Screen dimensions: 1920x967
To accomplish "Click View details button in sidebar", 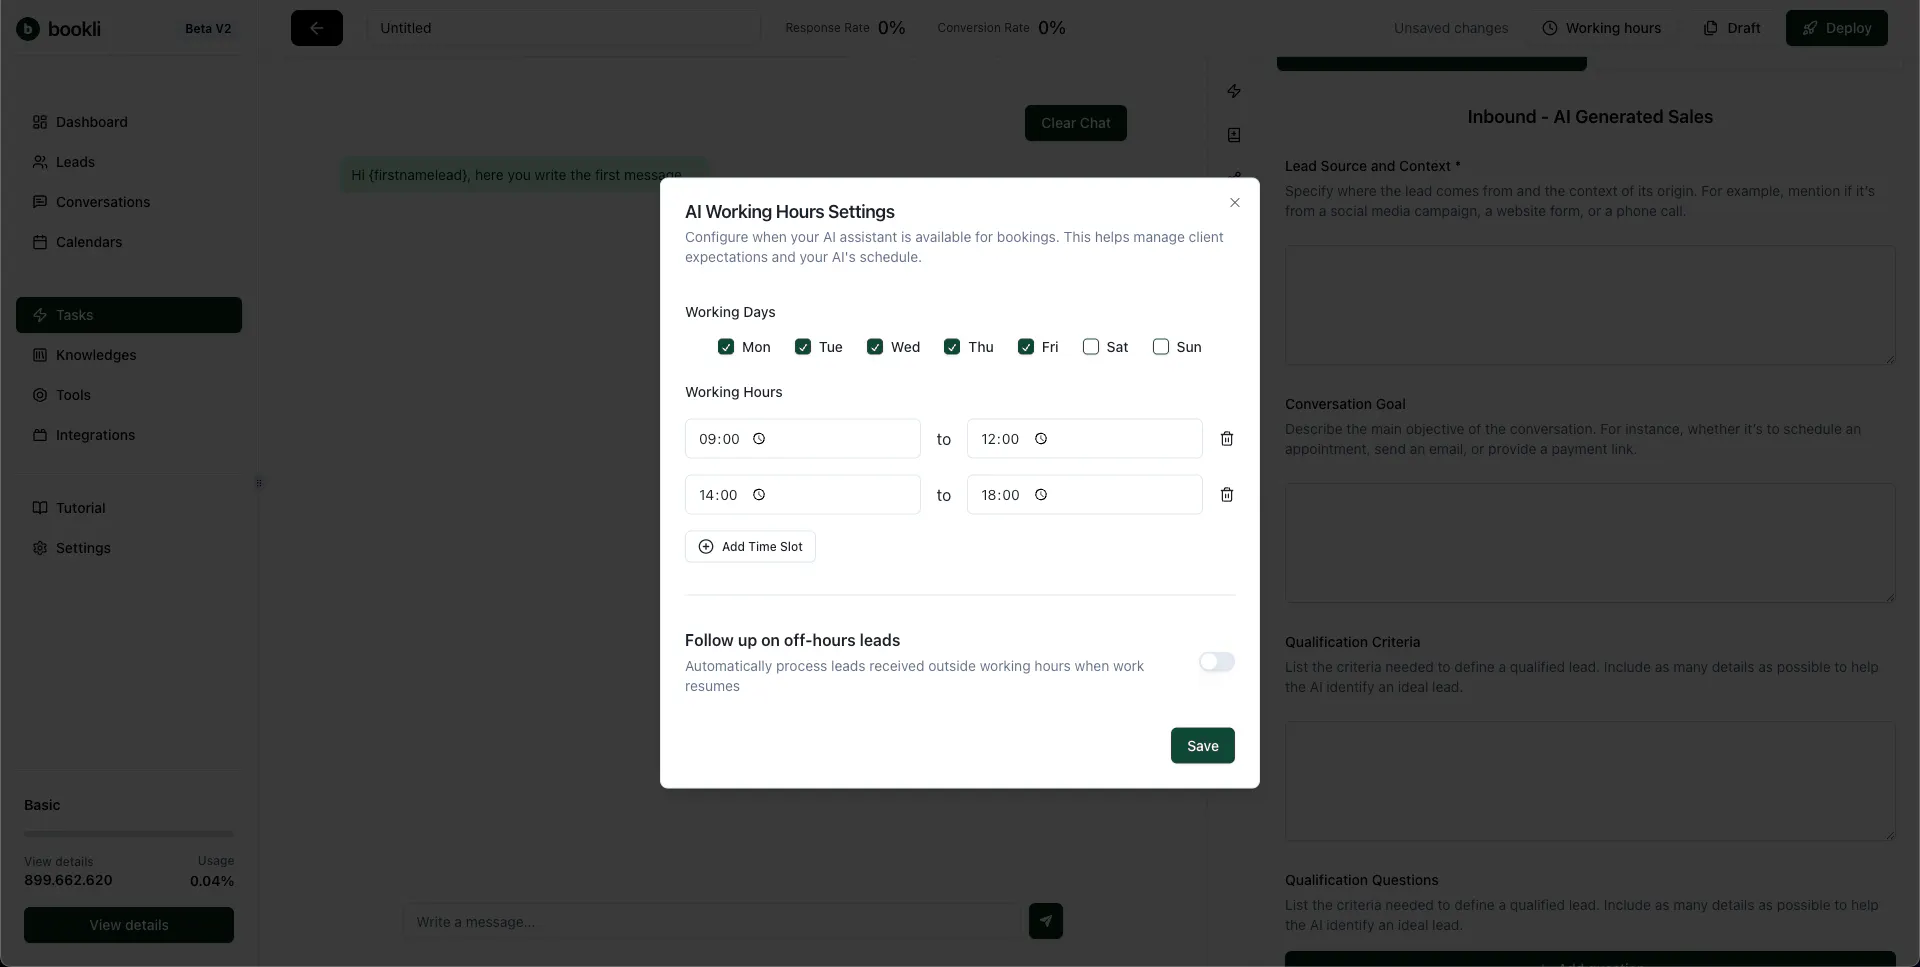I will [129, 925].
